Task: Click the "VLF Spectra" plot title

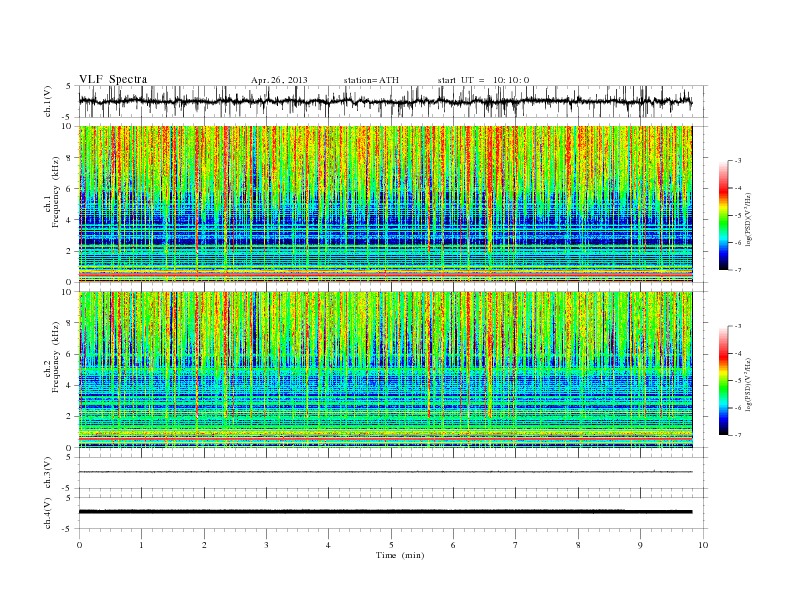Action: pyautogui.click(x=113, y=79)
